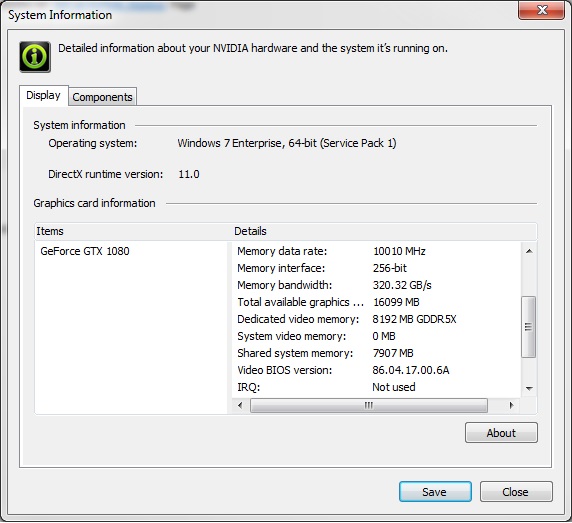Click the Close button

[516, 492]
